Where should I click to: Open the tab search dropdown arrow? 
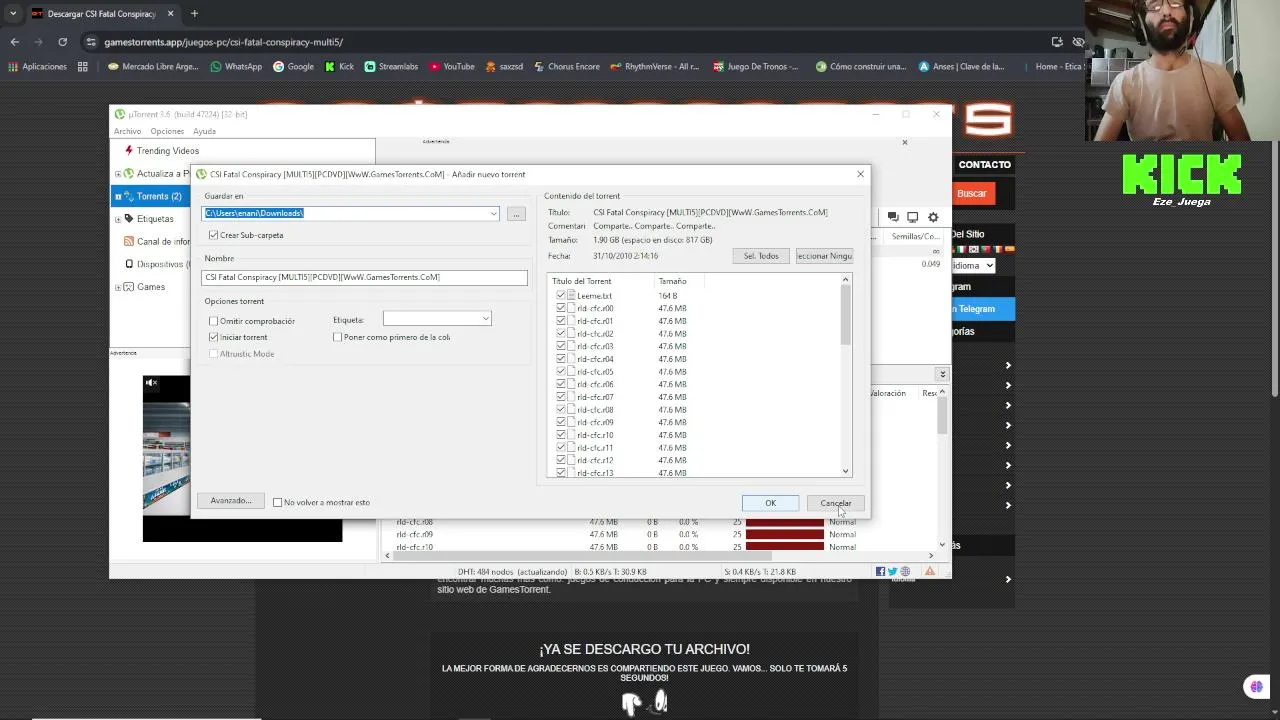(12, 14)
